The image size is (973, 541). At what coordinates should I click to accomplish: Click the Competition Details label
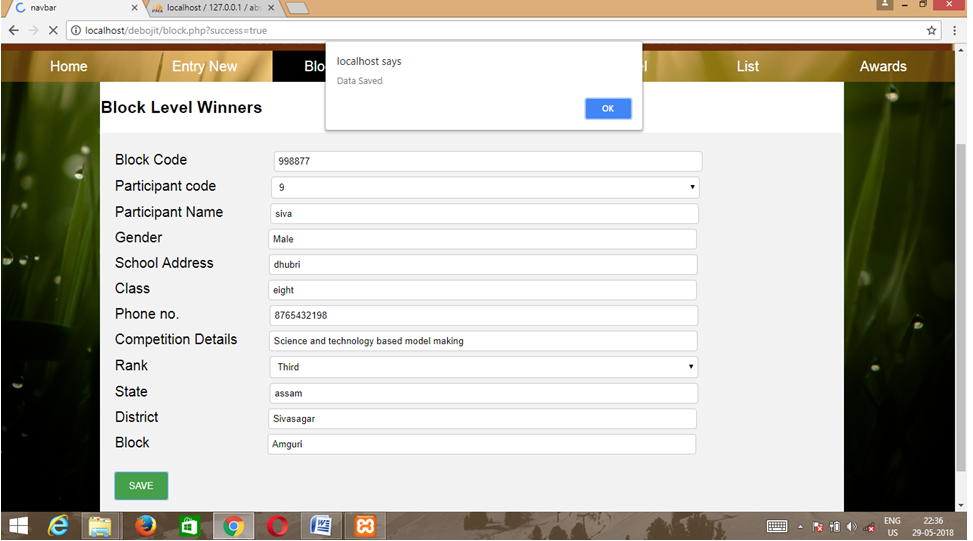click(x=176, y=339)
